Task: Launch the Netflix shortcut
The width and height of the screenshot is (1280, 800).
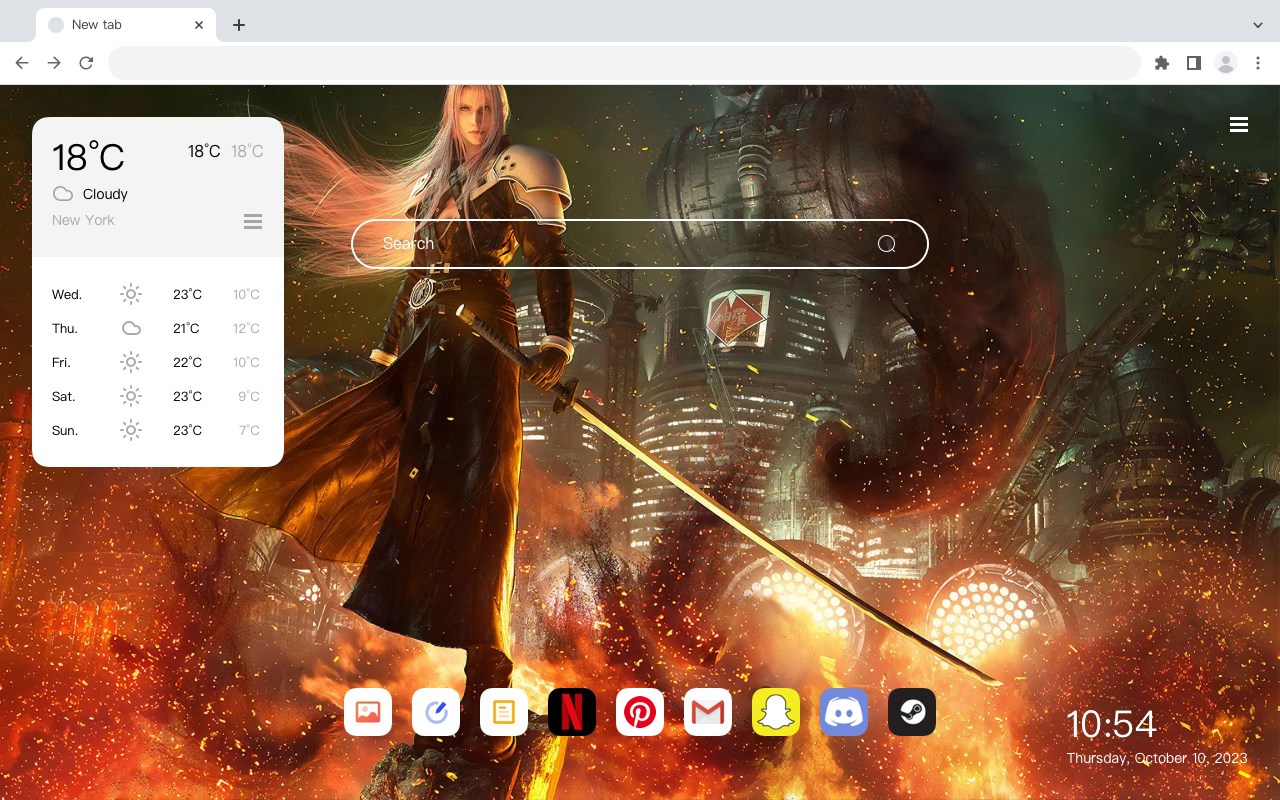Action: pos(572,712)
